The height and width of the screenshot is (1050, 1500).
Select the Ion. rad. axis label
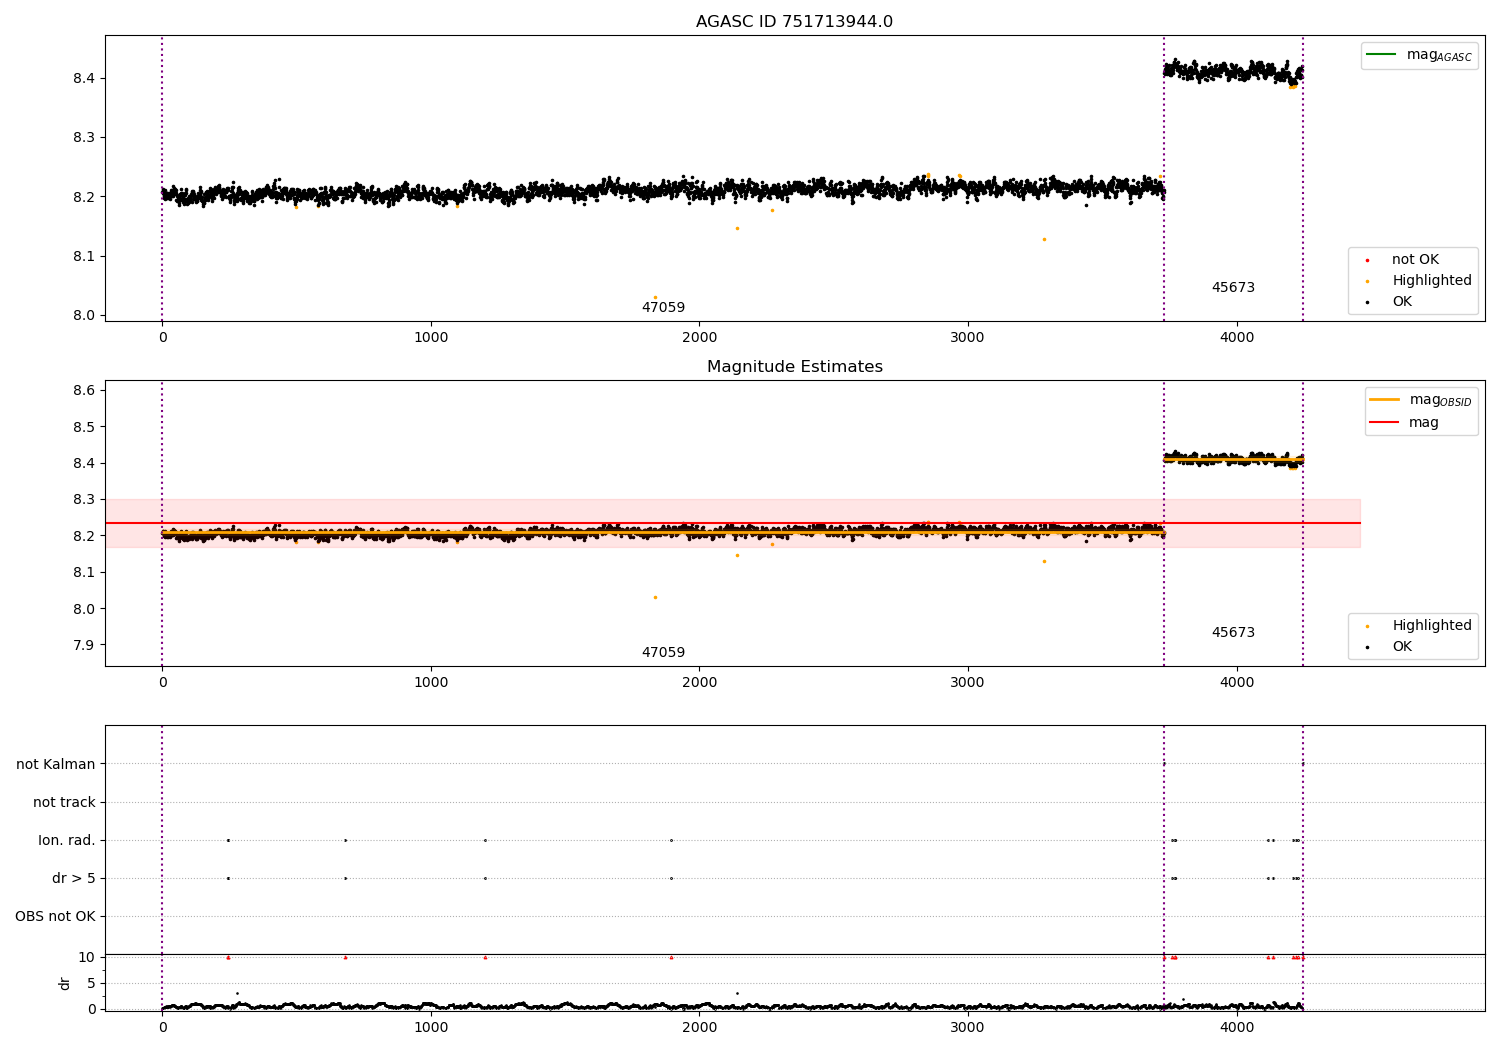pyautogui.click(x=67, y=840)
